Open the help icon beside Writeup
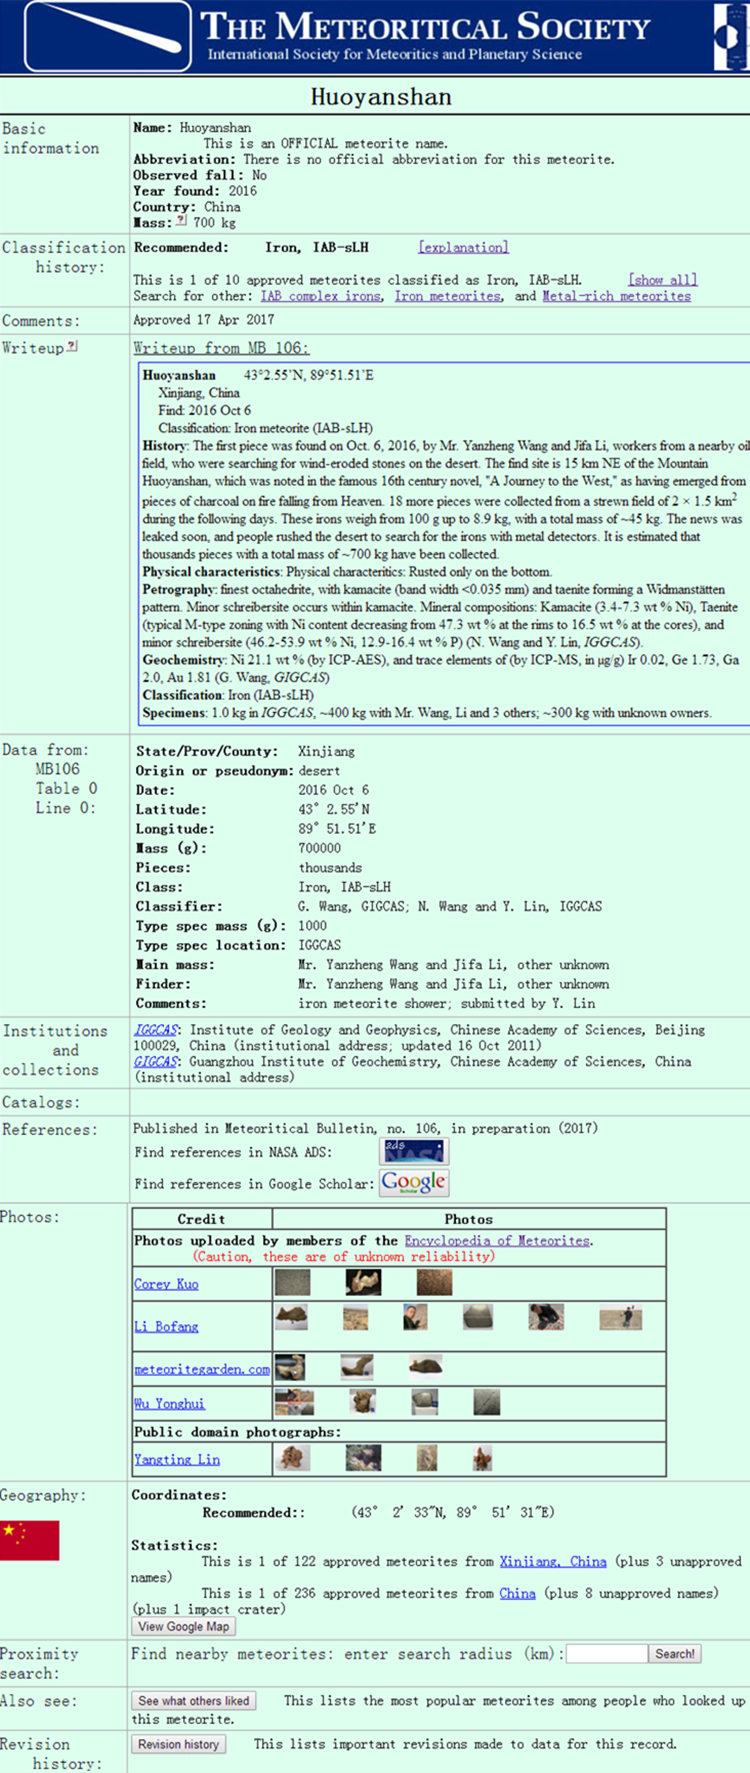This screenshot has width=750, height=1773. [x=73, y=346]
